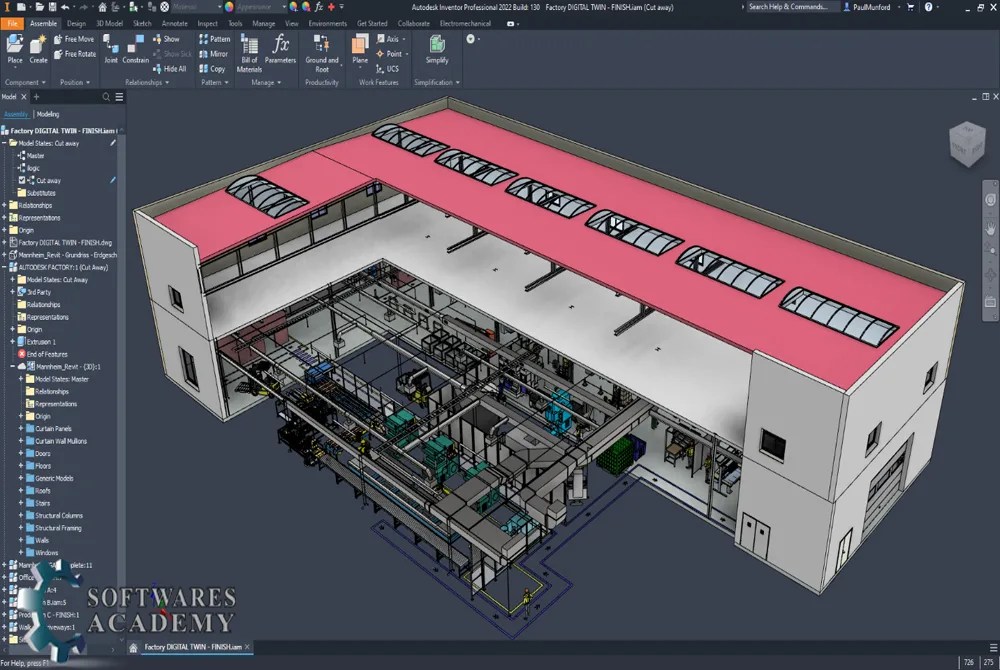Launch the Simplify tool
The width and height of the screenshot is (1000, 670).
(436, 50)
